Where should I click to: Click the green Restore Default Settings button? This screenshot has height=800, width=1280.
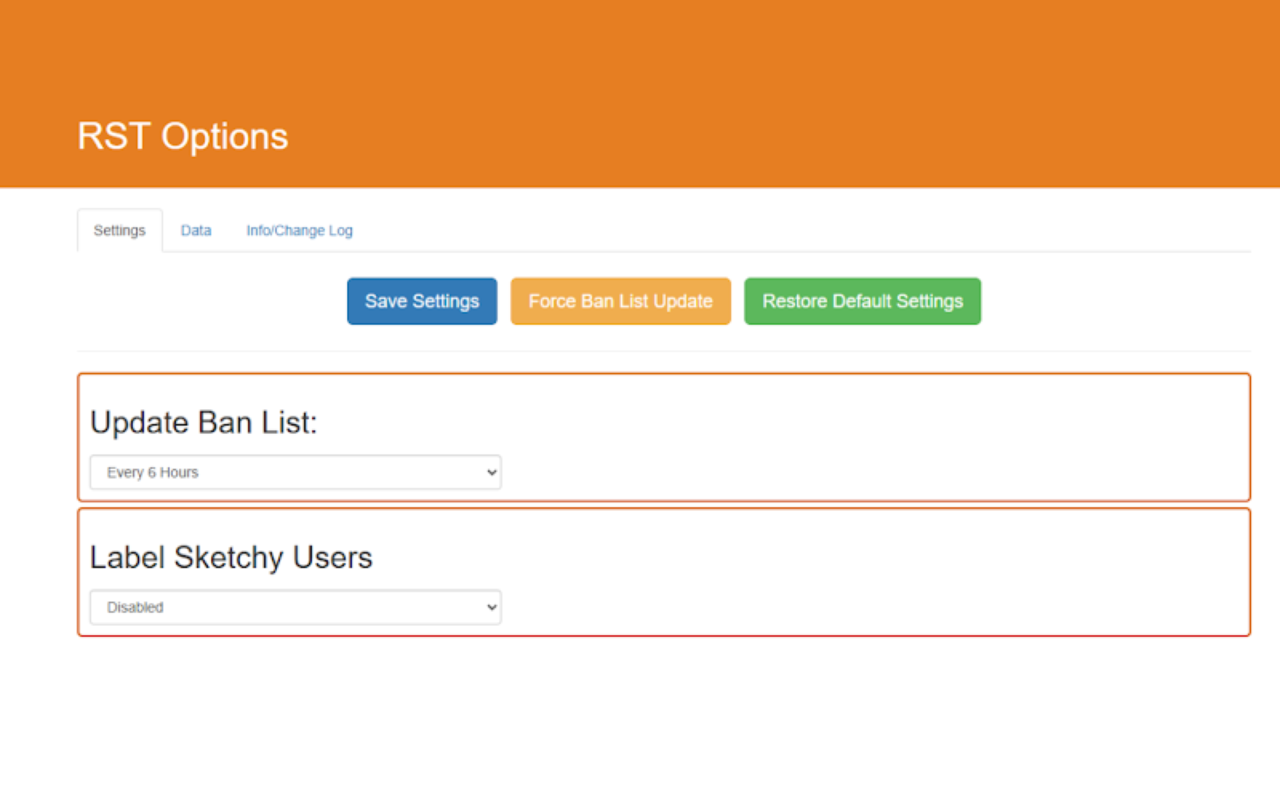pos(862,301)
